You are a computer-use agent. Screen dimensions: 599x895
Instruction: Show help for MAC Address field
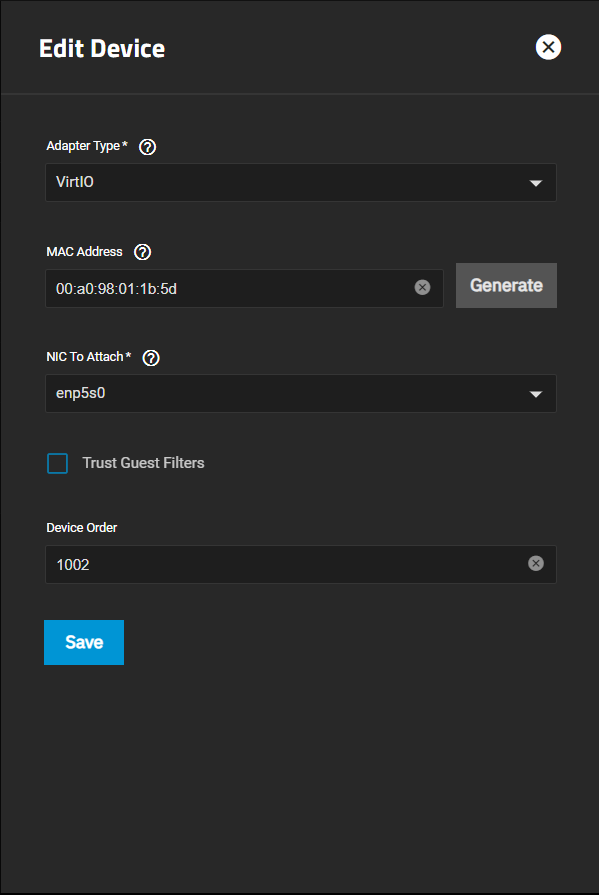click(x=142, y=252)
